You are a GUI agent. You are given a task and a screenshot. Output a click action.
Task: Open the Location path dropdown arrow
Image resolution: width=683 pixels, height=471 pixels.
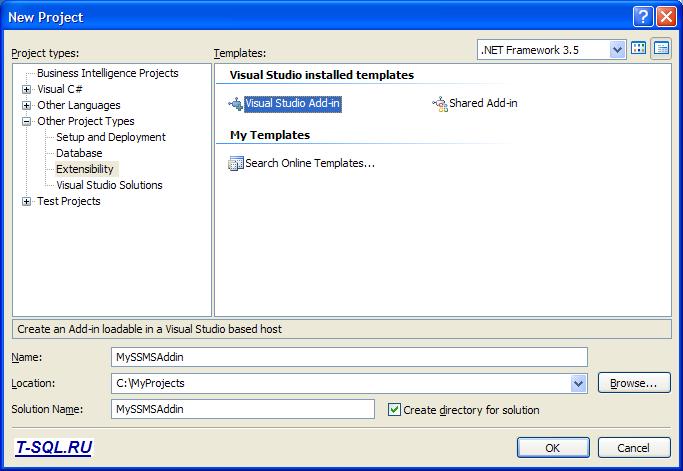click(x=578, y=383)
